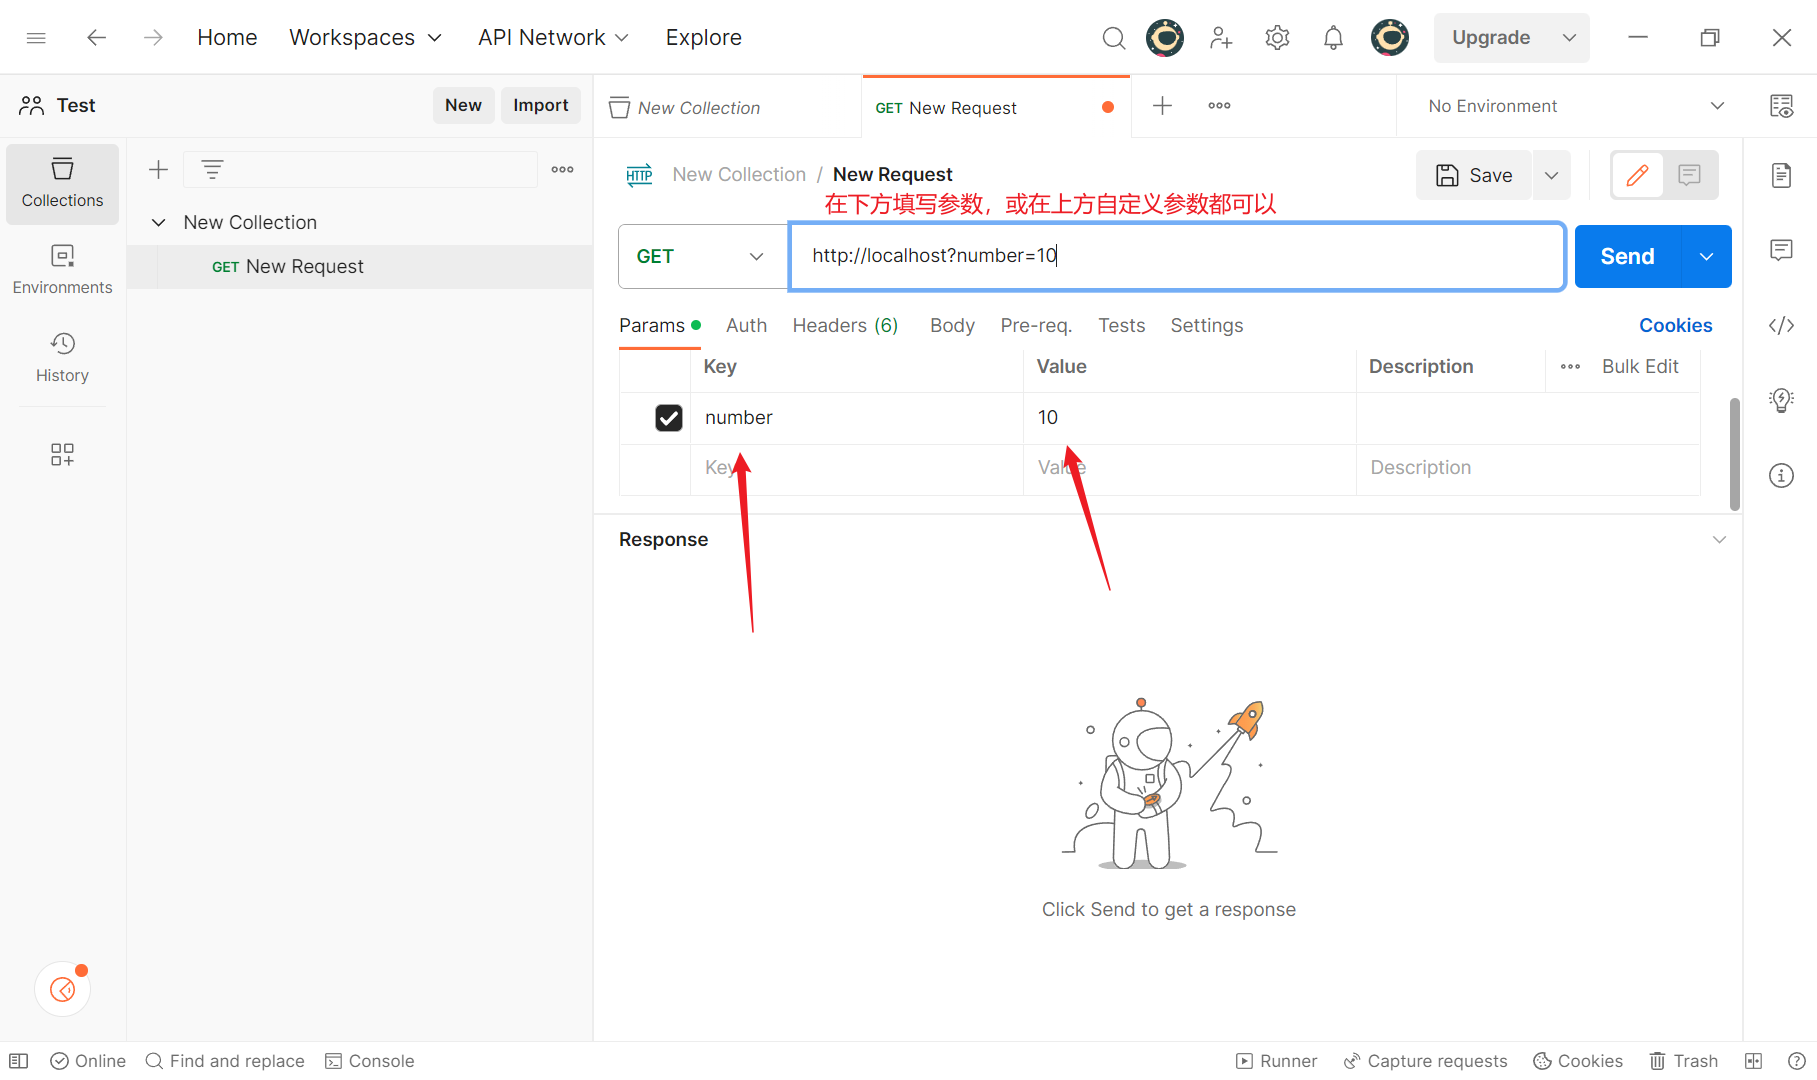Select the New Collection tab
Screen dimensions: 1817x1080
click(x=727, y=107)
